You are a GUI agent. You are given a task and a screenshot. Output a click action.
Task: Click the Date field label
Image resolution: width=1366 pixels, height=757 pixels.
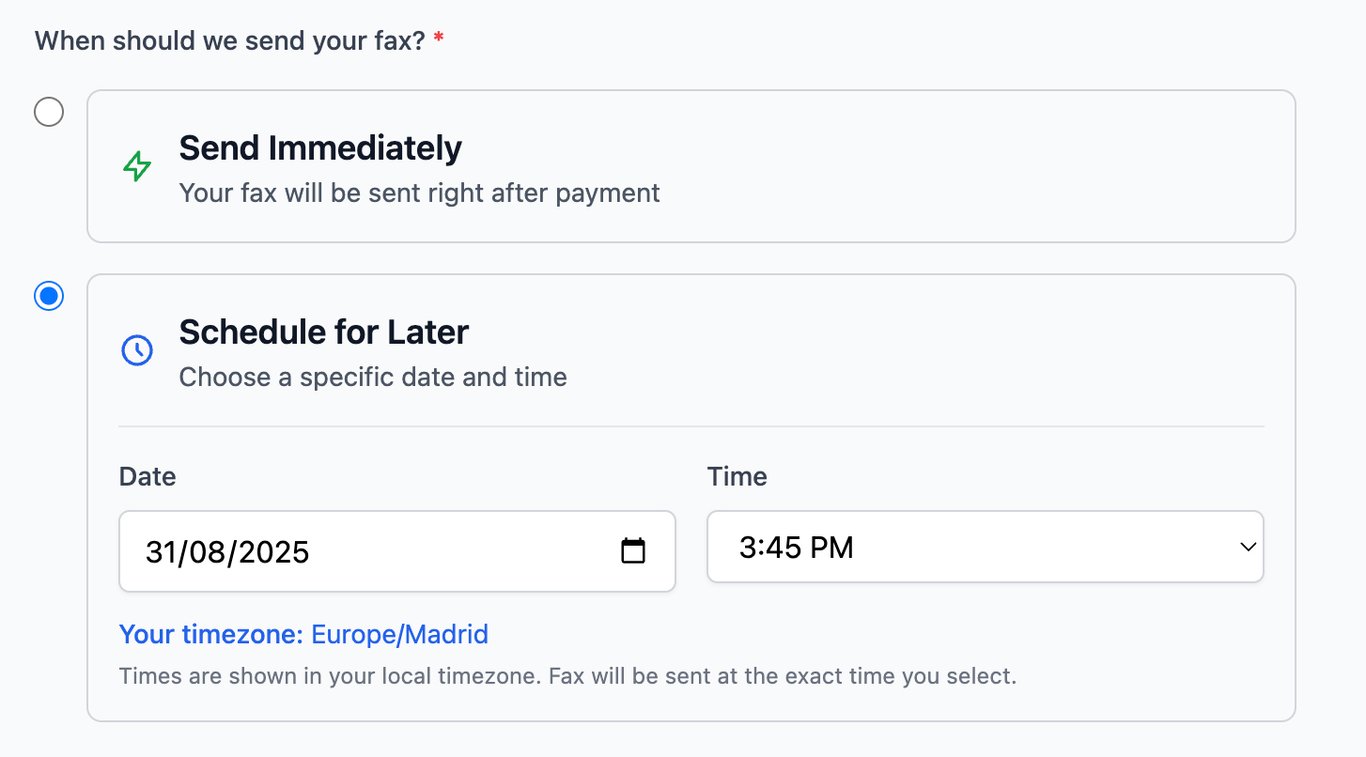(x=147, y=476)
